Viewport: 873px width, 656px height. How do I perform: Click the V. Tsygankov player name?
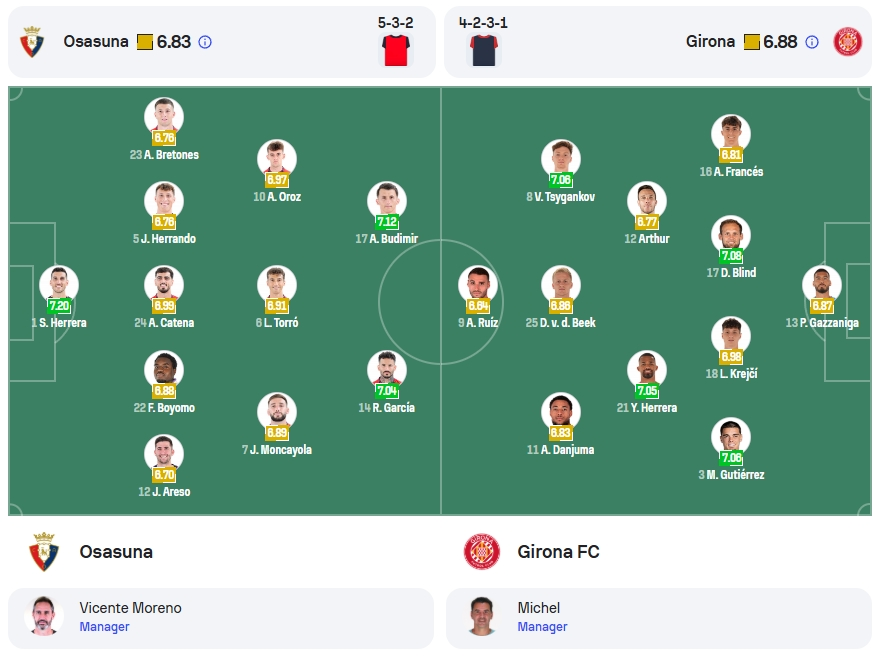pos(561,197)
